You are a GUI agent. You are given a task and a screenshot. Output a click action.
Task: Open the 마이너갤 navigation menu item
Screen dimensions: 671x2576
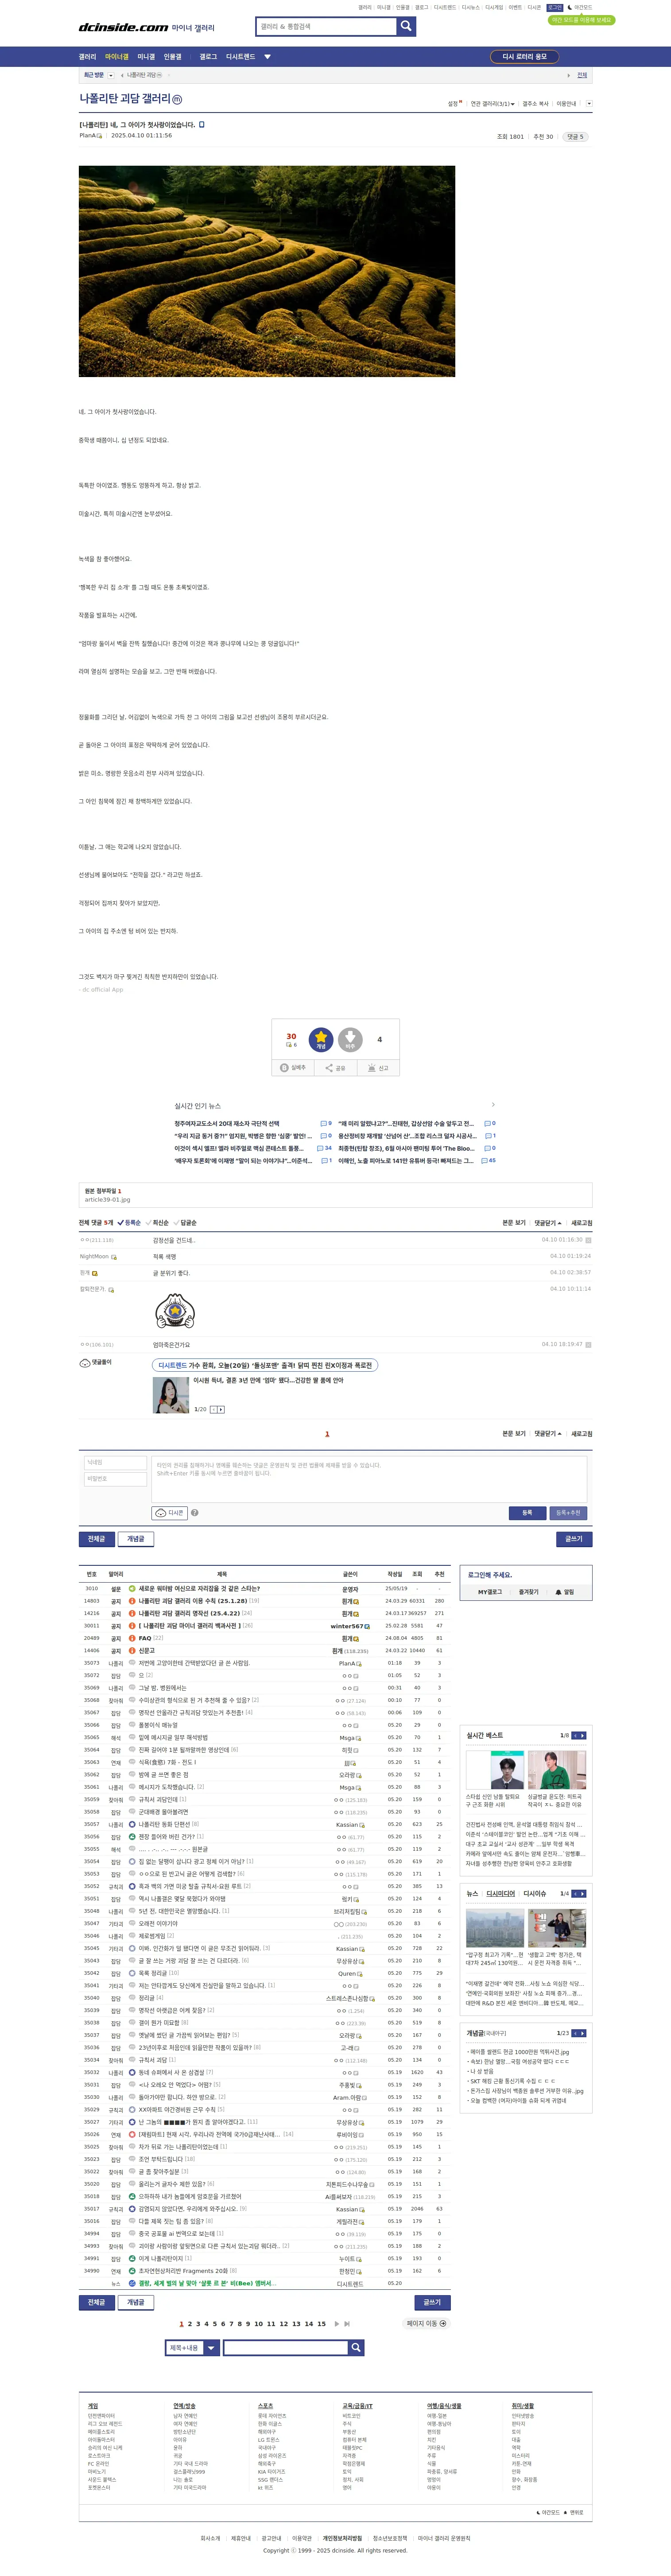(117, 57)
